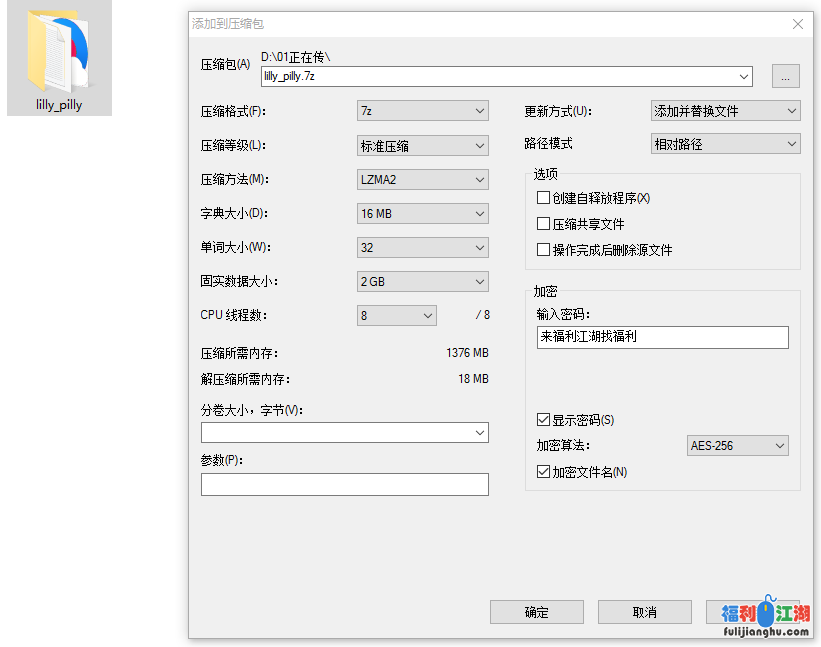Expand the compression level dropdown
This screenshot has height=647, width=821.
click(x=422, y=146)
